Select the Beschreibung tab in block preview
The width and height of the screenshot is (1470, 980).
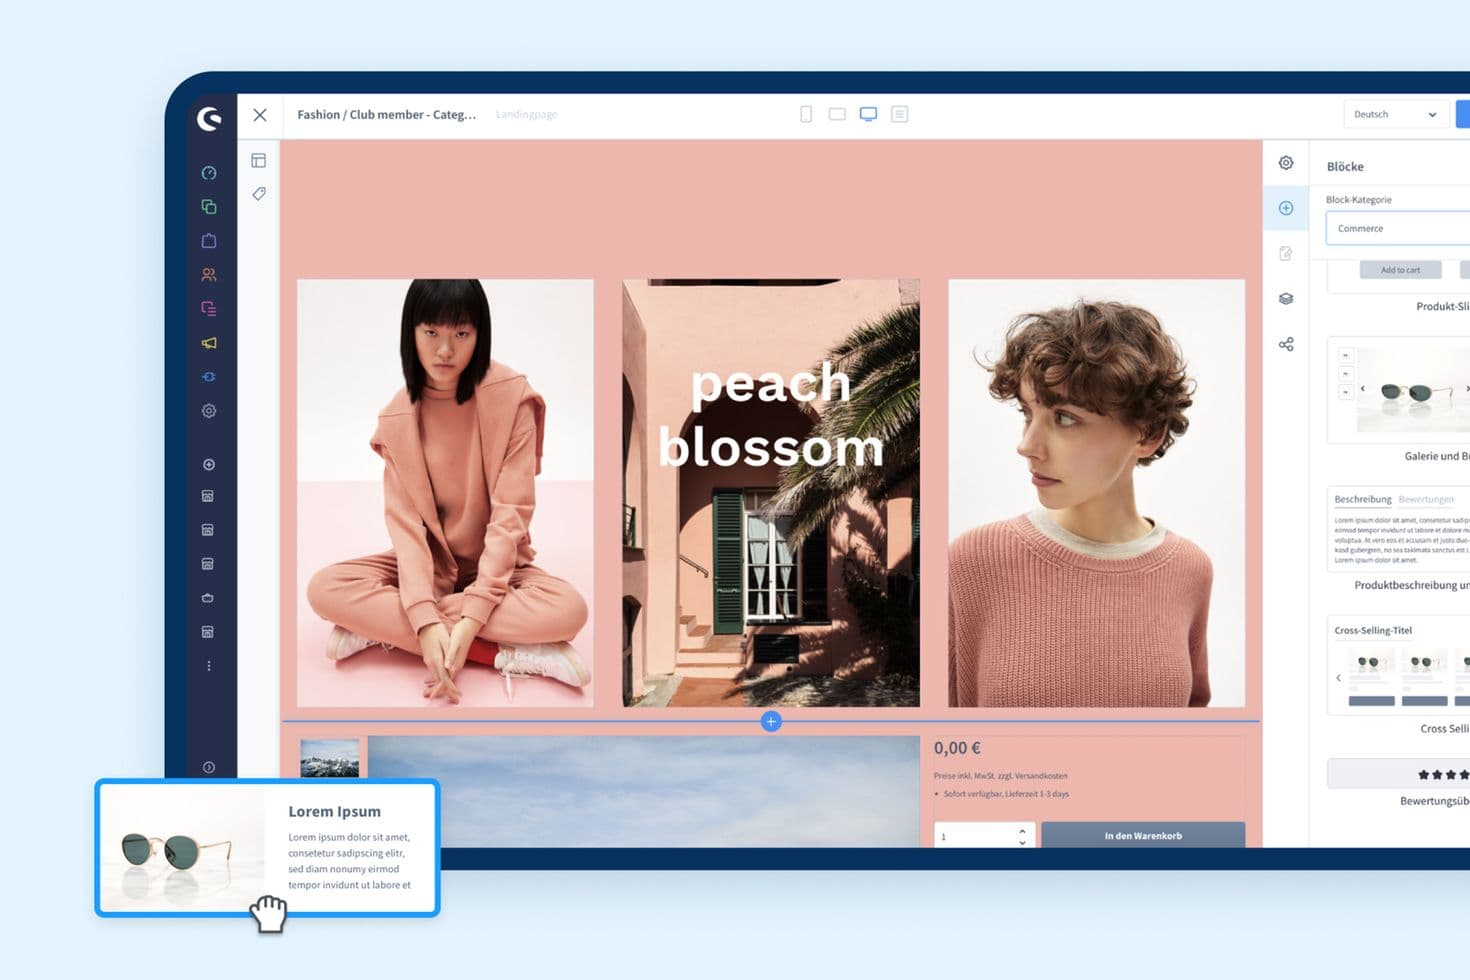(x=1362, y=500)
